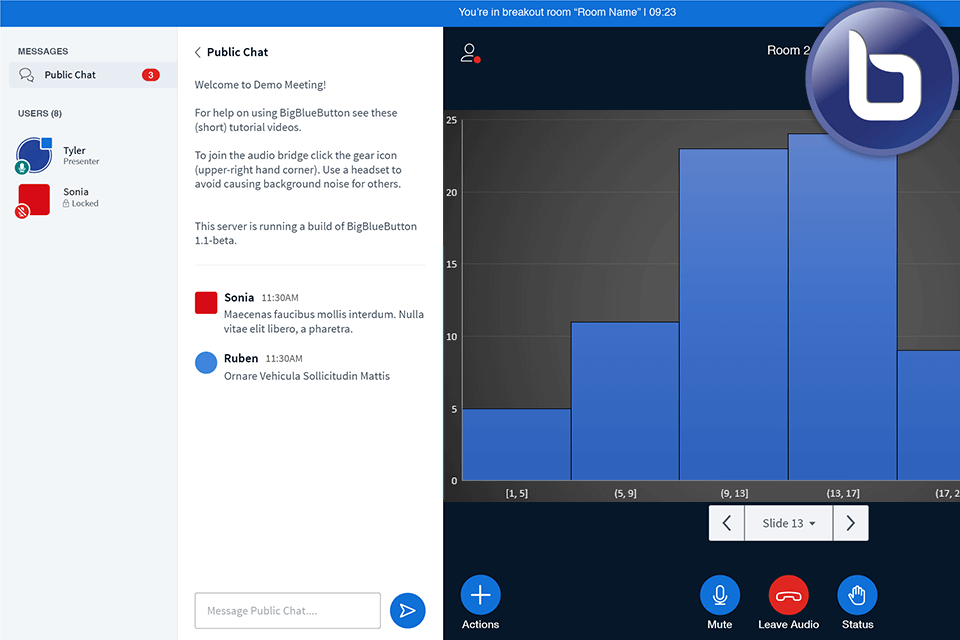Viewport: 960px width, 640px height.
Task: Open the Actions plus button
Action: [x=480, y=594]
